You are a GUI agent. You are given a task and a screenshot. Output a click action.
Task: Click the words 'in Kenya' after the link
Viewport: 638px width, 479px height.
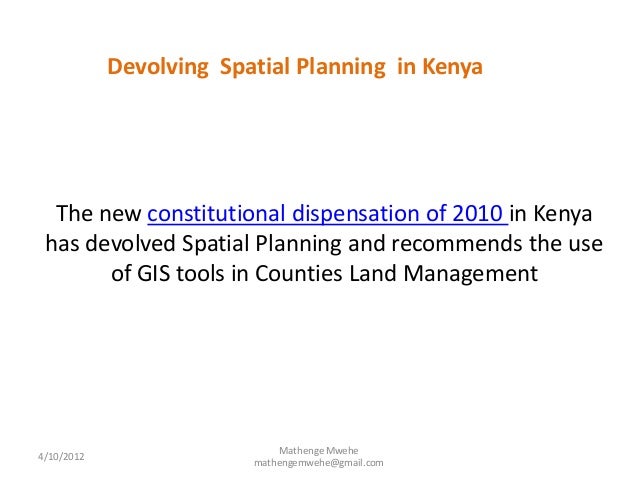[x=551, y=214]
